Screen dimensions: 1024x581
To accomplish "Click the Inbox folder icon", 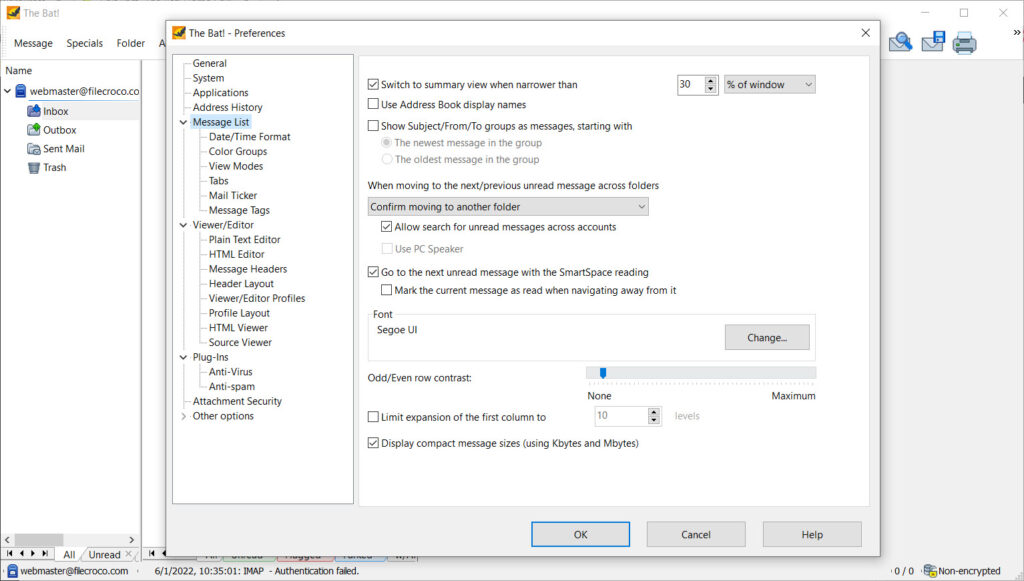I will click(34, 111).
